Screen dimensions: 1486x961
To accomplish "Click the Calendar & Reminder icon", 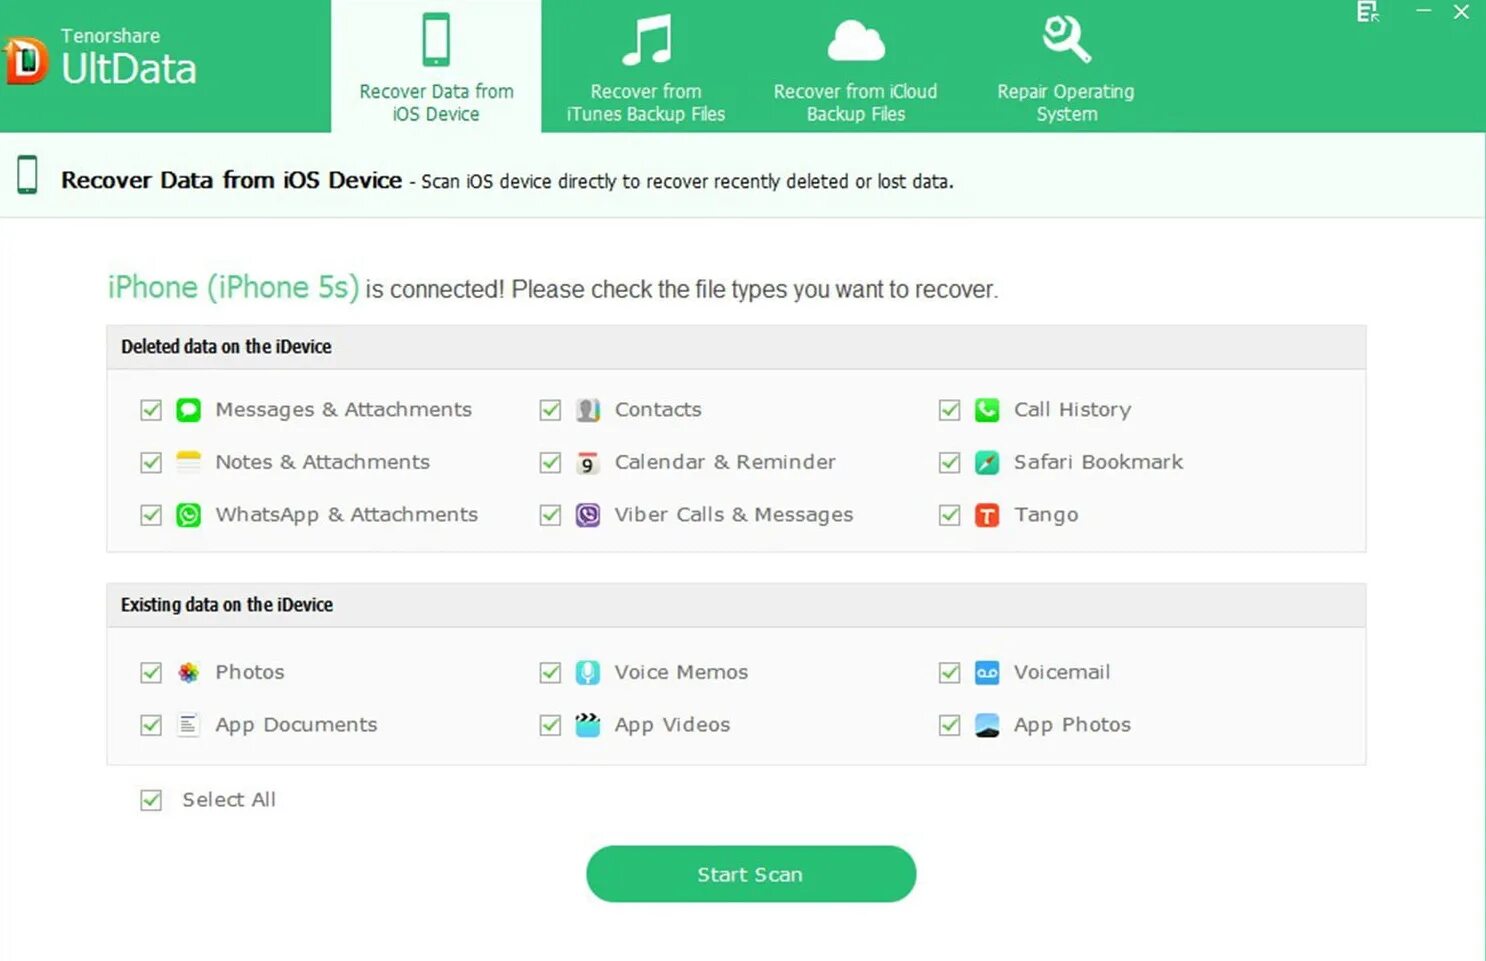I will click(x=588, y=462).
